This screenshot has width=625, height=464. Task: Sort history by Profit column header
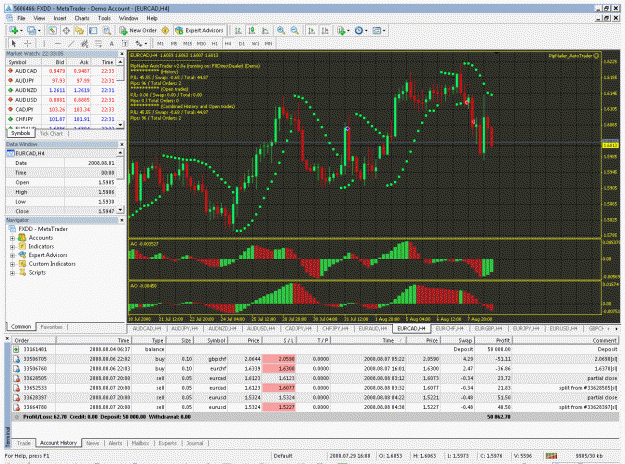click(x=493, y=340)
